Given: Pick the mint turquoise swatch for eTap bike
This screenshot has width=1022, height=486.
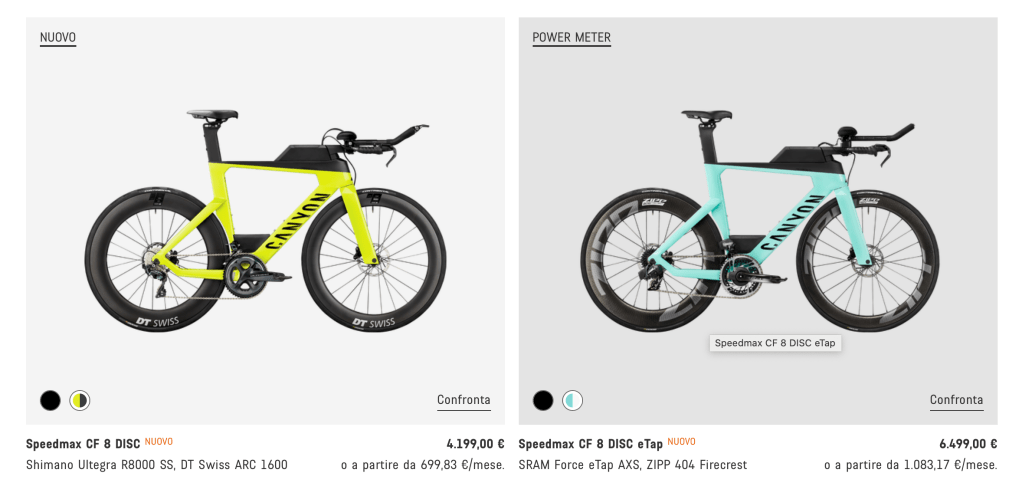Looking at the screenshot, I should pos(572,401).
